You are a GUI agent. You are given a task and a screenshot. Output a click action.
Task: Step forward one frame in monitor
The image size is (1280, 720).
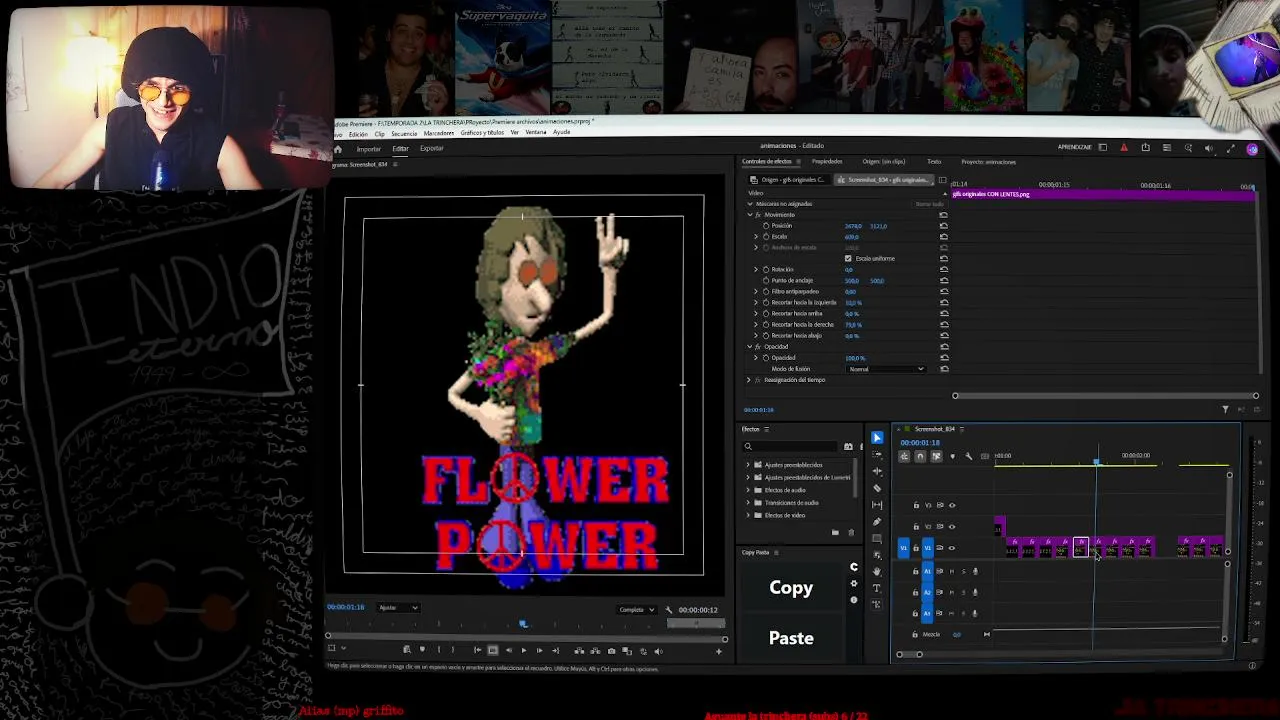(x=539, y=651)
